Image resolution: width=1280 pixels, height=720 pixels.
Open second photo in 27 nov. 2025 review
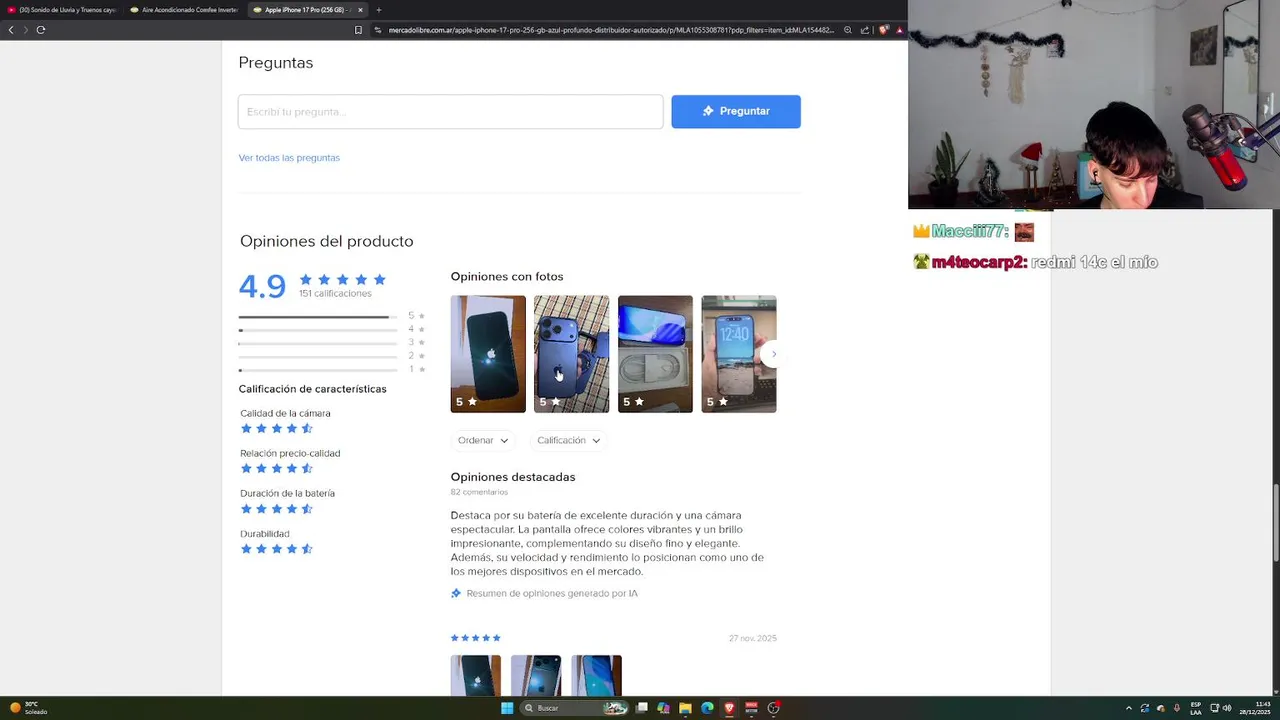pos(536,675)
